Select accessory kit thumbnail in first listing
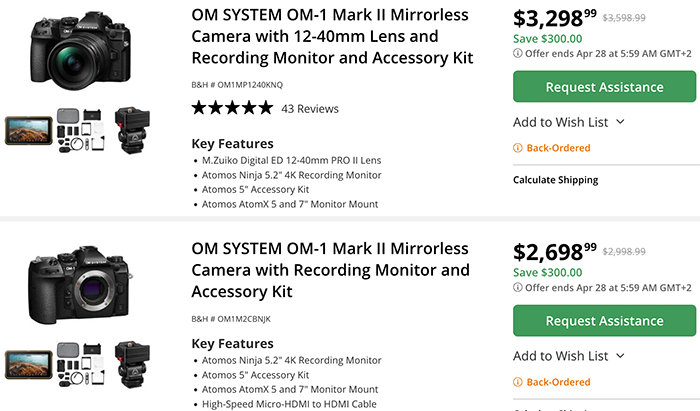The image size is (700, 411). pos(79,130)
